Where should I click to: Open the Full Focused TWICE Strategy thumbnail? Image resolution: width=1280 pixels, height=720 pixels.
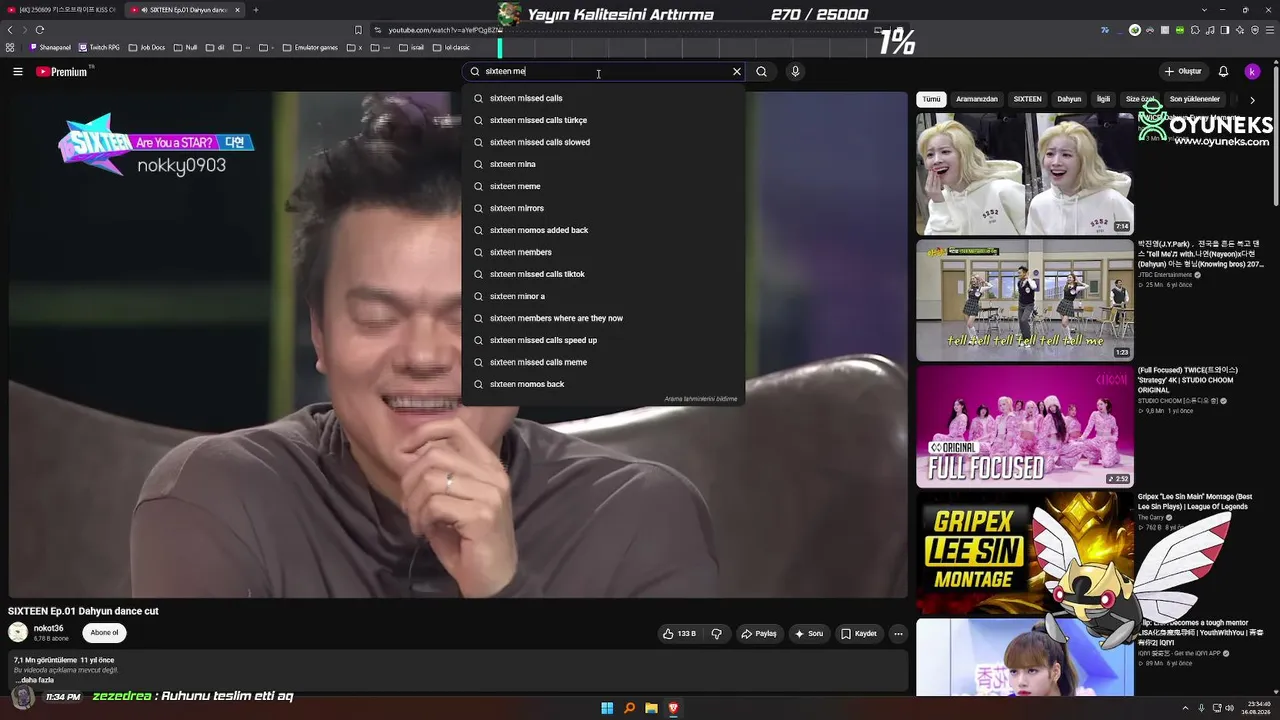(1025, 426)
